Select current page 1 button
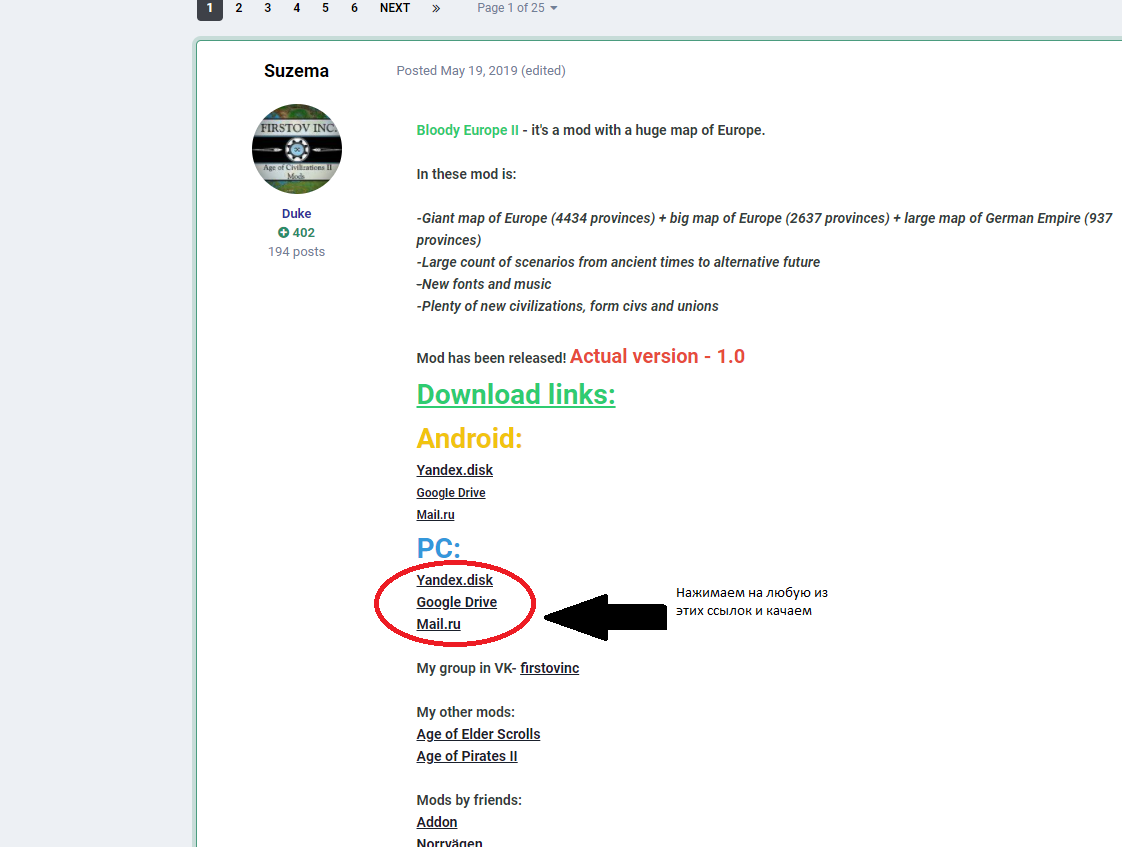This screenshot has width=1122, height=847. pos(210,8)
